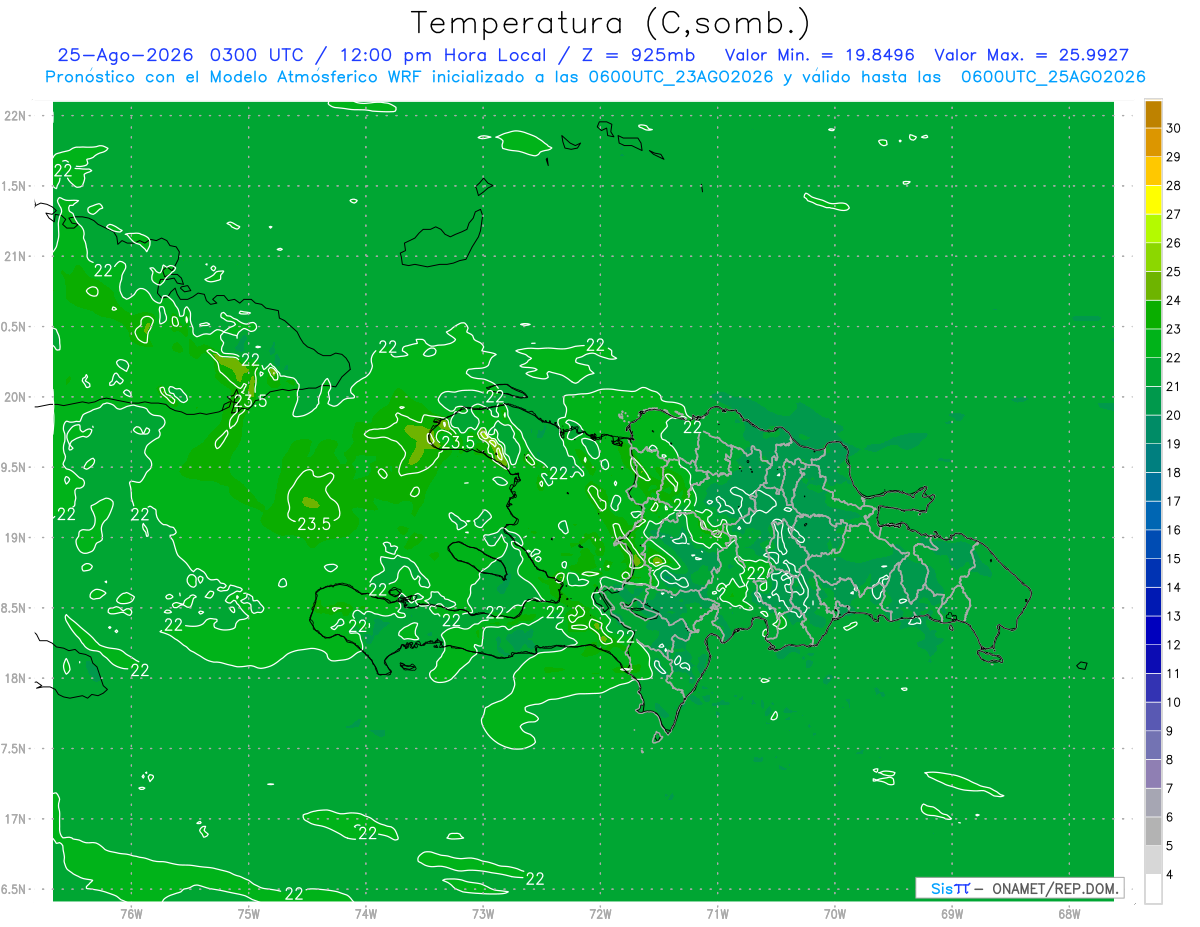The image size is (1200, 927).
Task: Select the '0600UTC_25AGO2026' valid-until timestamp
Action: (x=1053, y=77)
